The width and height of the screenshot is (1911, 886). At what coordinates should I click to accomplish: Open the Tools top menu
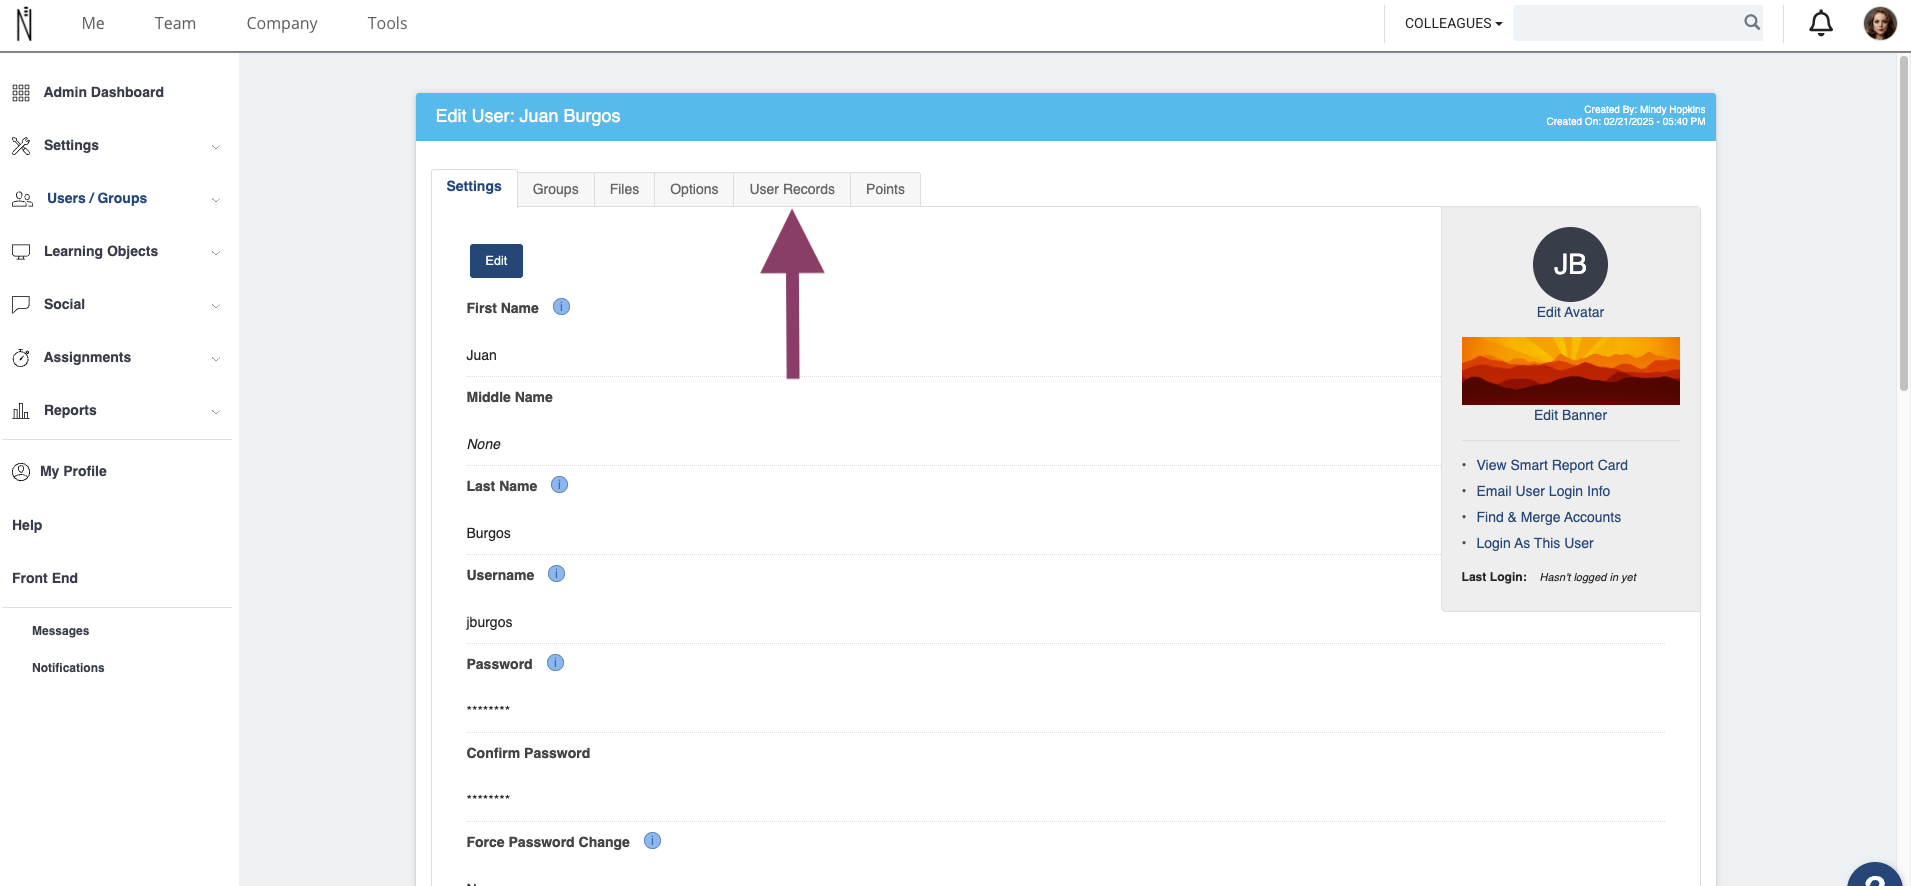387,23
